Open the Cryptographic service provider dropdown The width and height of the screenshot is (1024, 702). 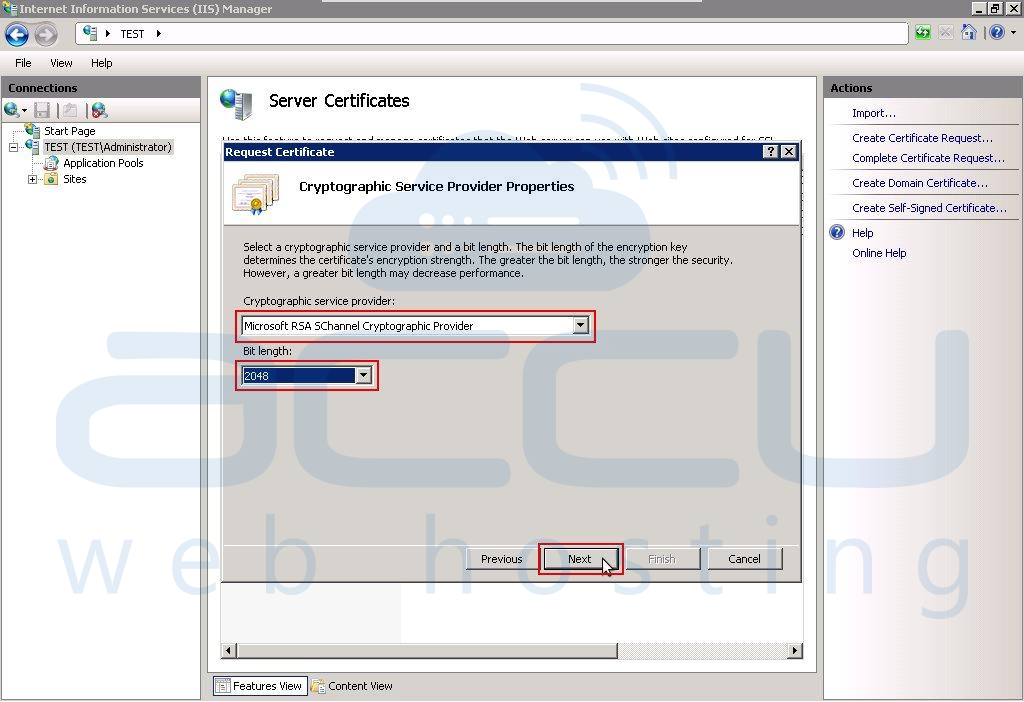[581, 325]
